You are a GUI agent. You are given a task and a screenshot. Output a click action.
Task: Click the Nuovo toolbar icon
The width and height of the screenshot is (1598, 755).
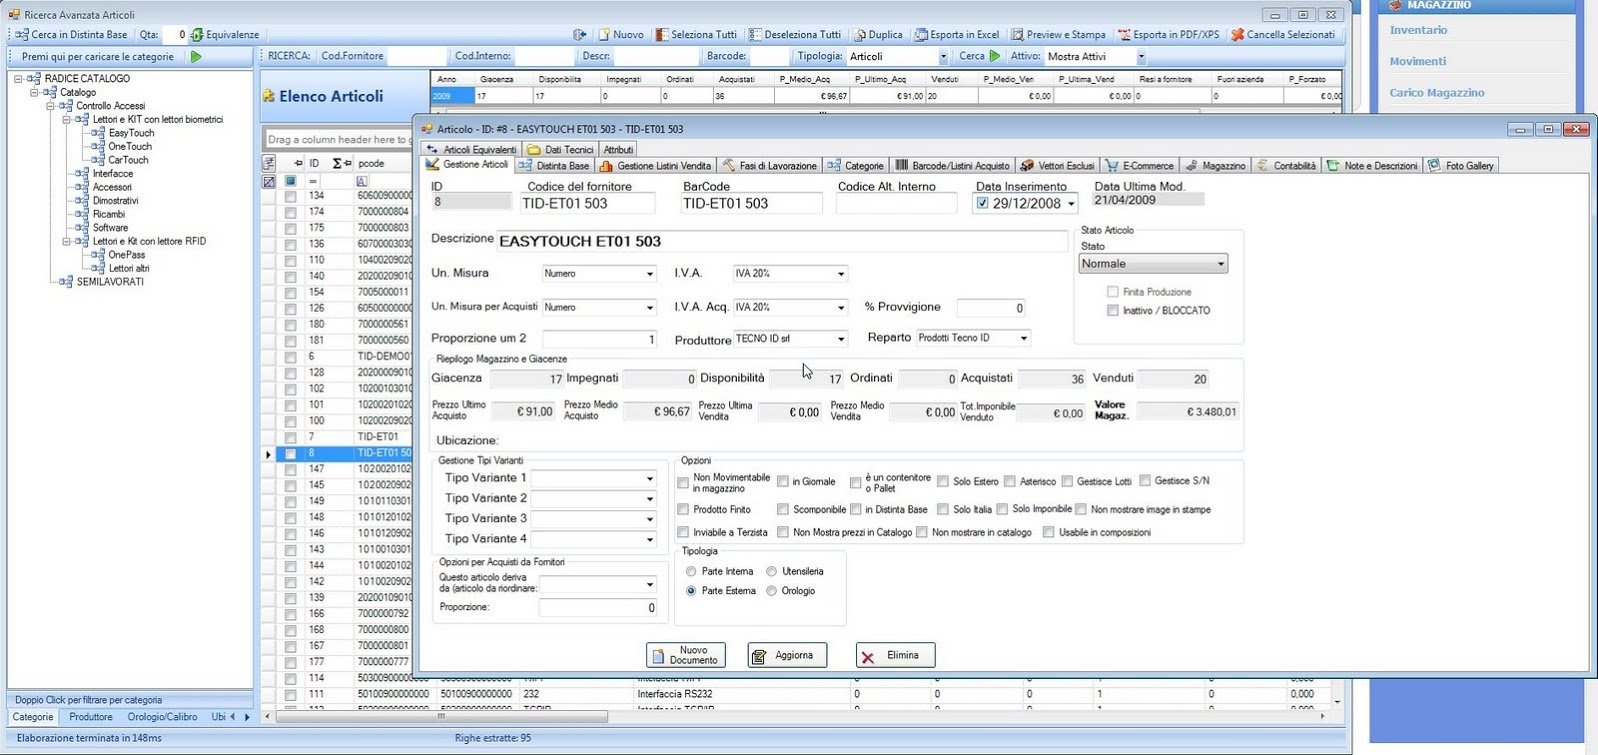[x=604, y=34]
